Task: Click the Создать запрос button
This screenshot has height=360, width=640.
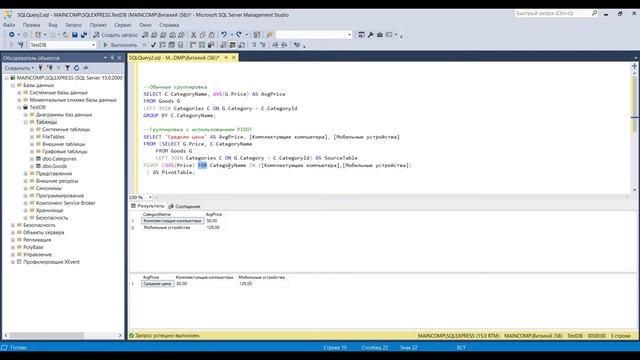Action: tap(116, 35)
